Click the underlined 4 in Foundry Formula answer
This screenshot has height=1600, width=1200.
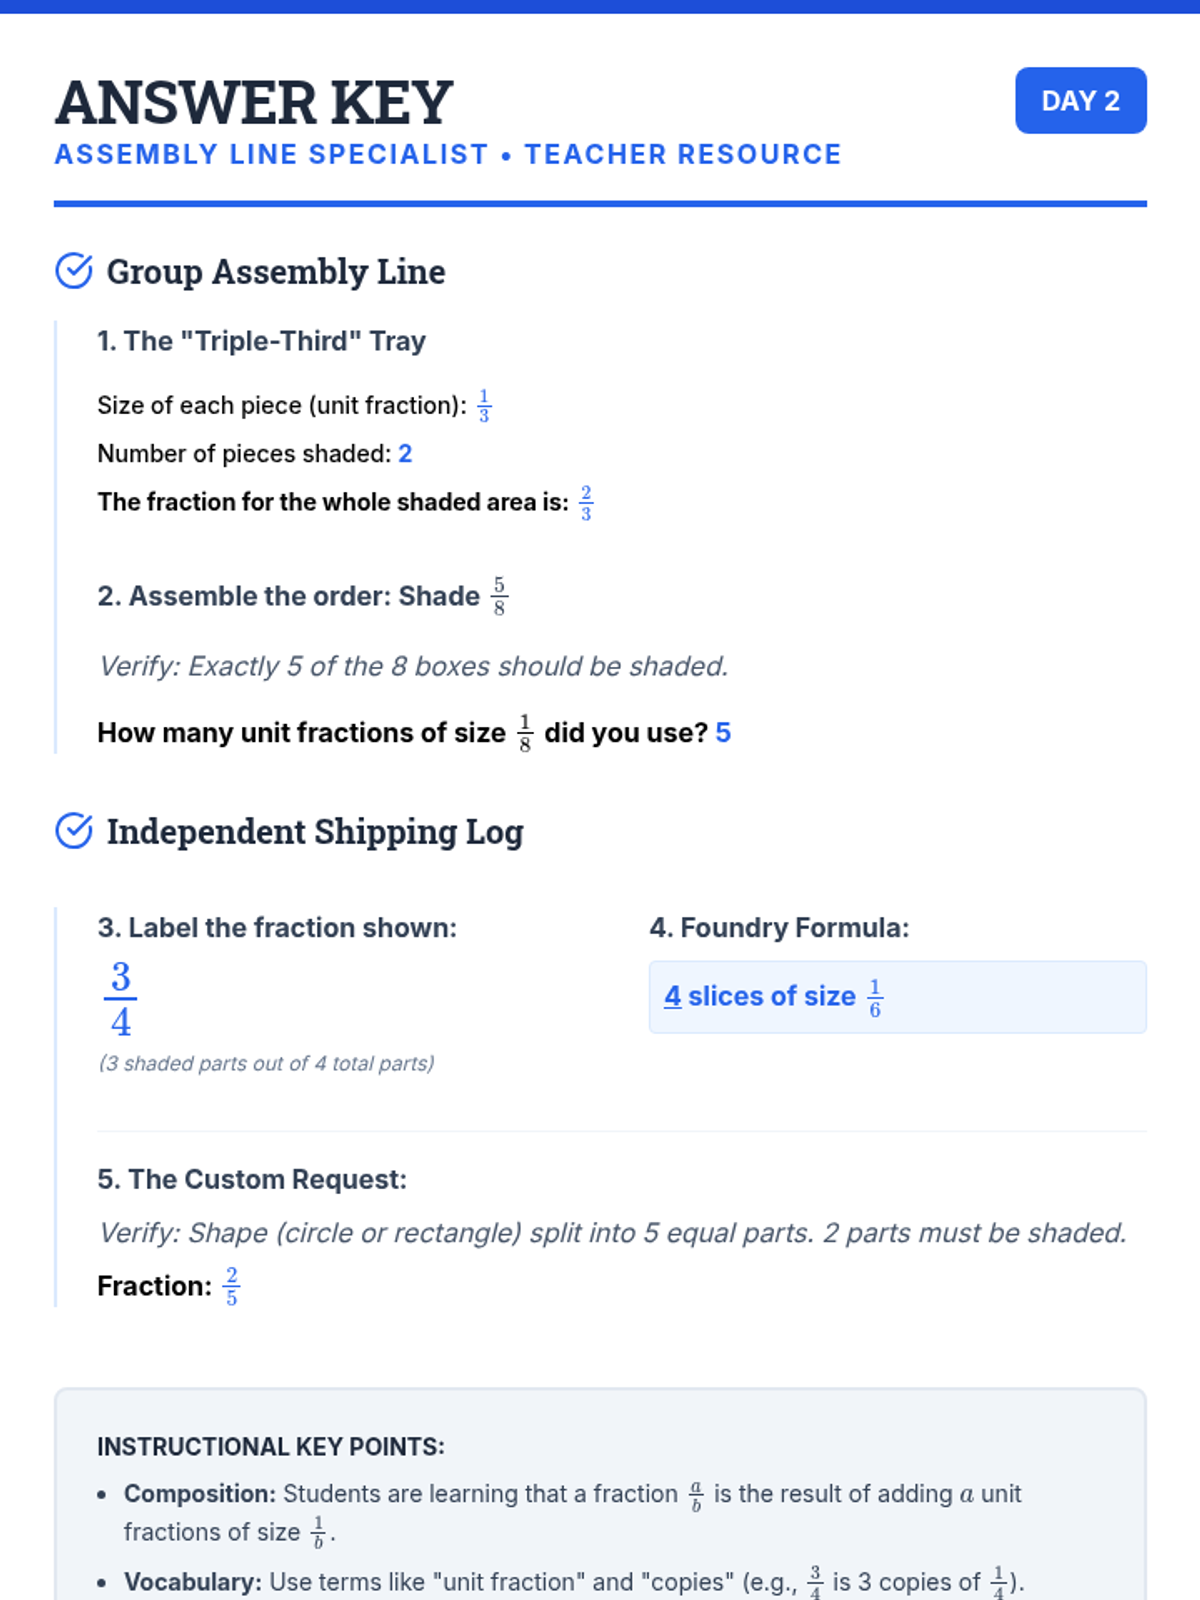(x=673, y=996)
